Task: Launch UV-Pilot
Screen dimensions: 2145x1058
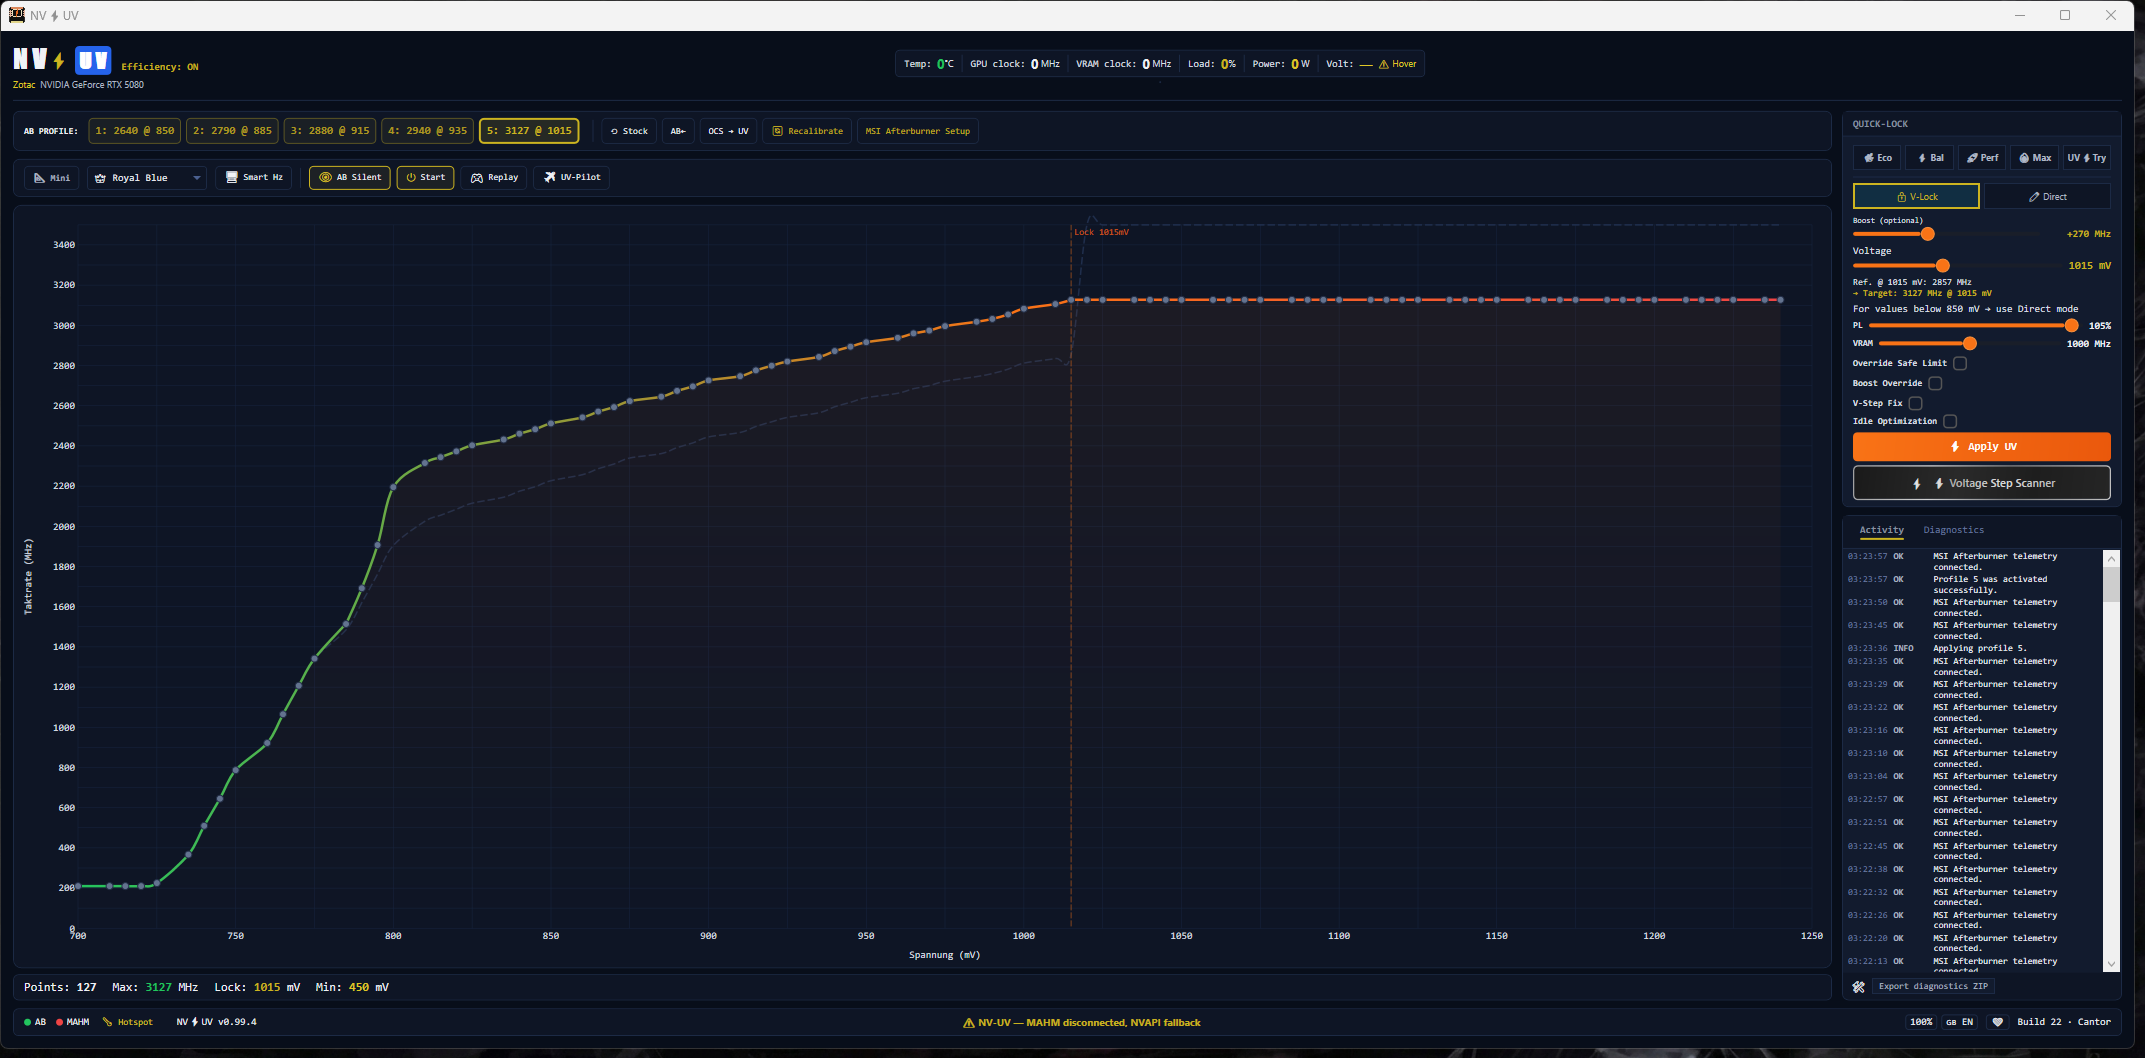Action: (572, 178)
